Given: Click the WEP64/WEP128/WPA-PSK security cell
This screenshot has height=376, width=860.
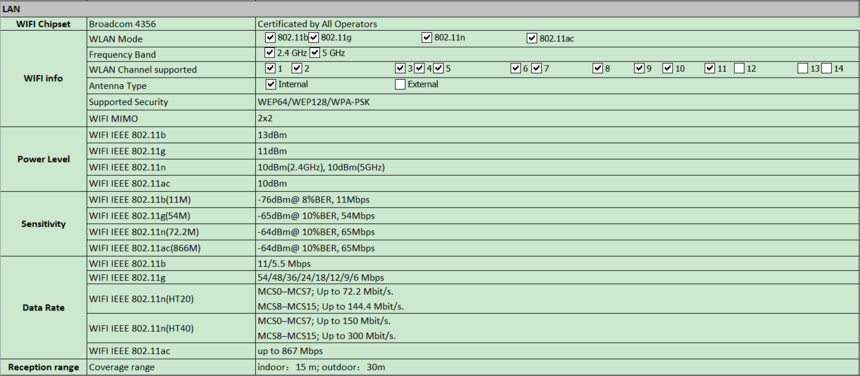Looking at the screenshot, I should click(x=557, y=102).
